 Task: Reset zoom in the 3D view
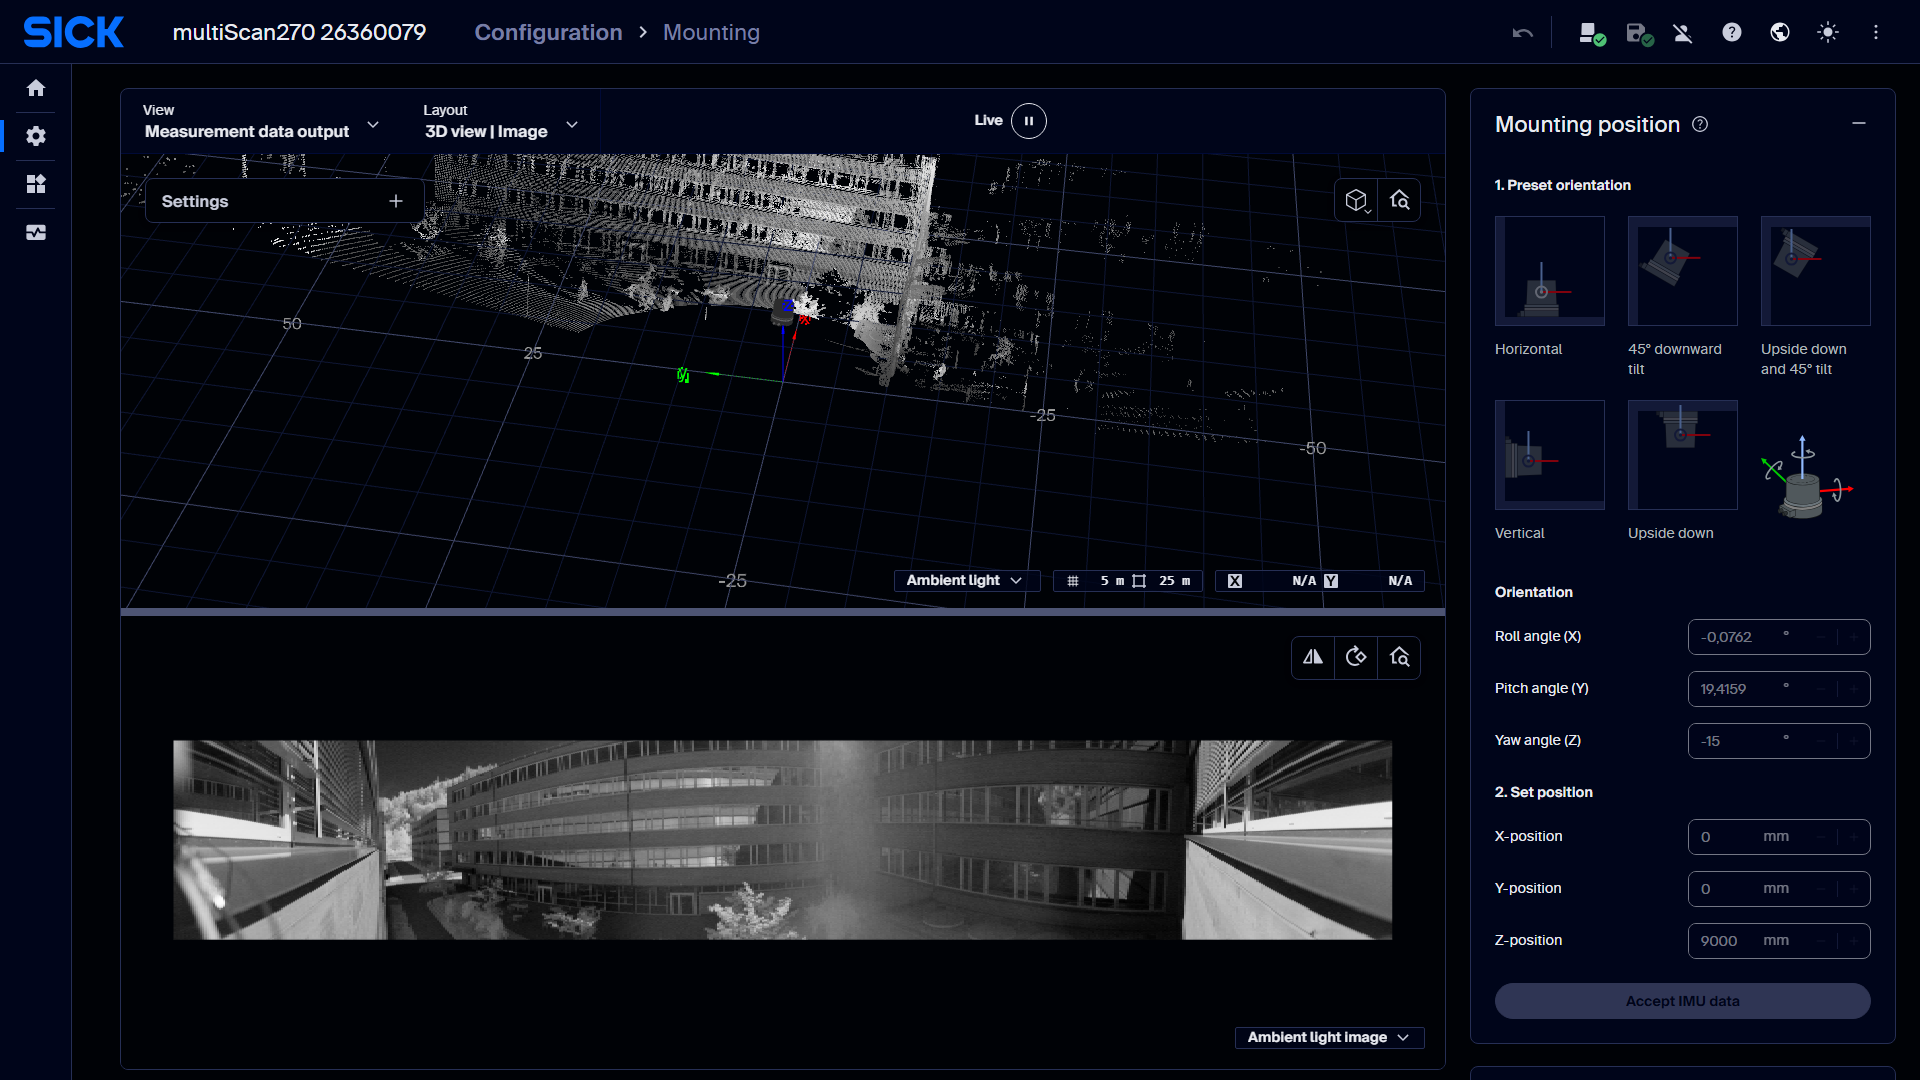[x=1400, y=200]
